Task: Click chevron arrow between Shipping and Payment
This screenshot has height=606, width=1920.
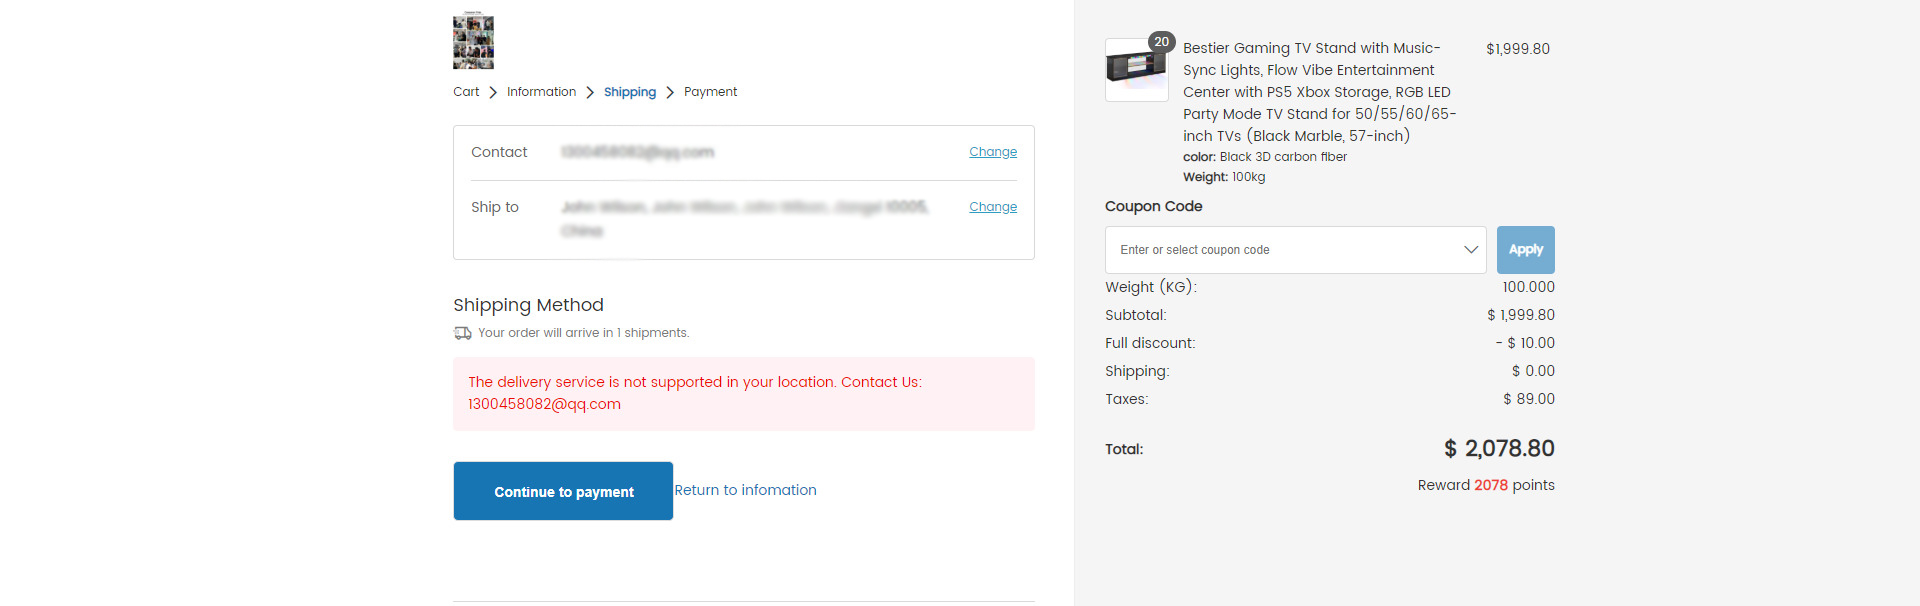Action: 670,92
